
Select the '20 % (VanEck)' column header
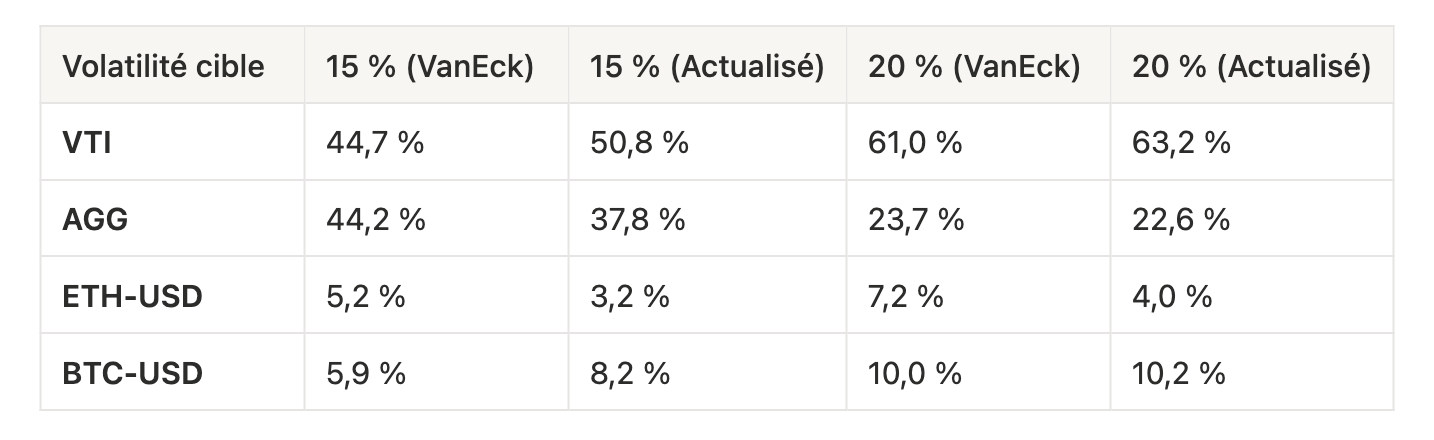(979, 65)
